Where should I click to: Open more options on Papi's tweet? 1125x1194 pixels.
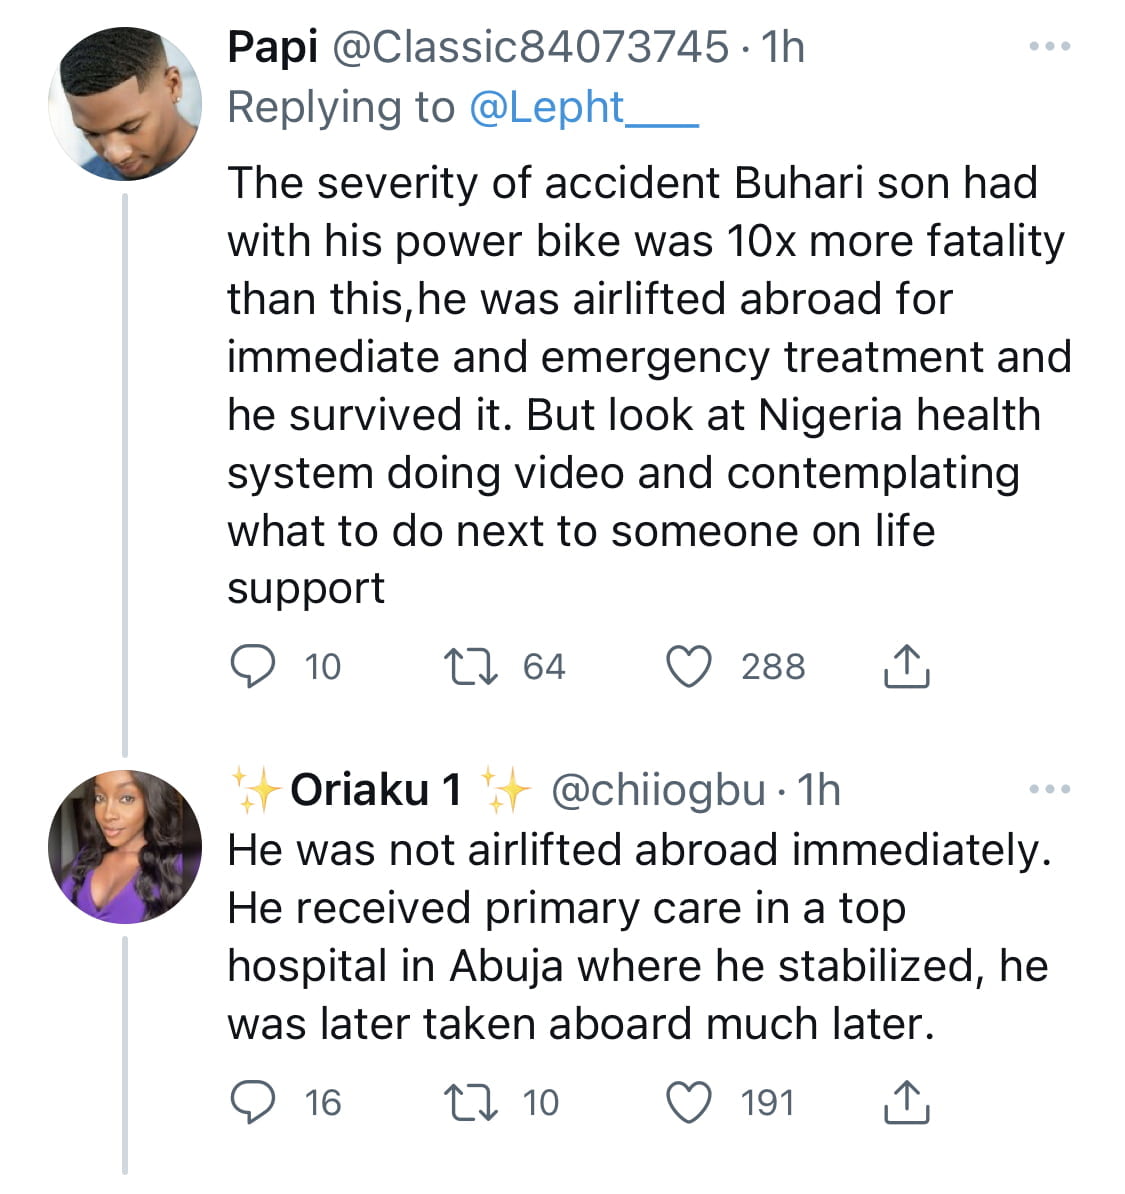point(1050,46)
